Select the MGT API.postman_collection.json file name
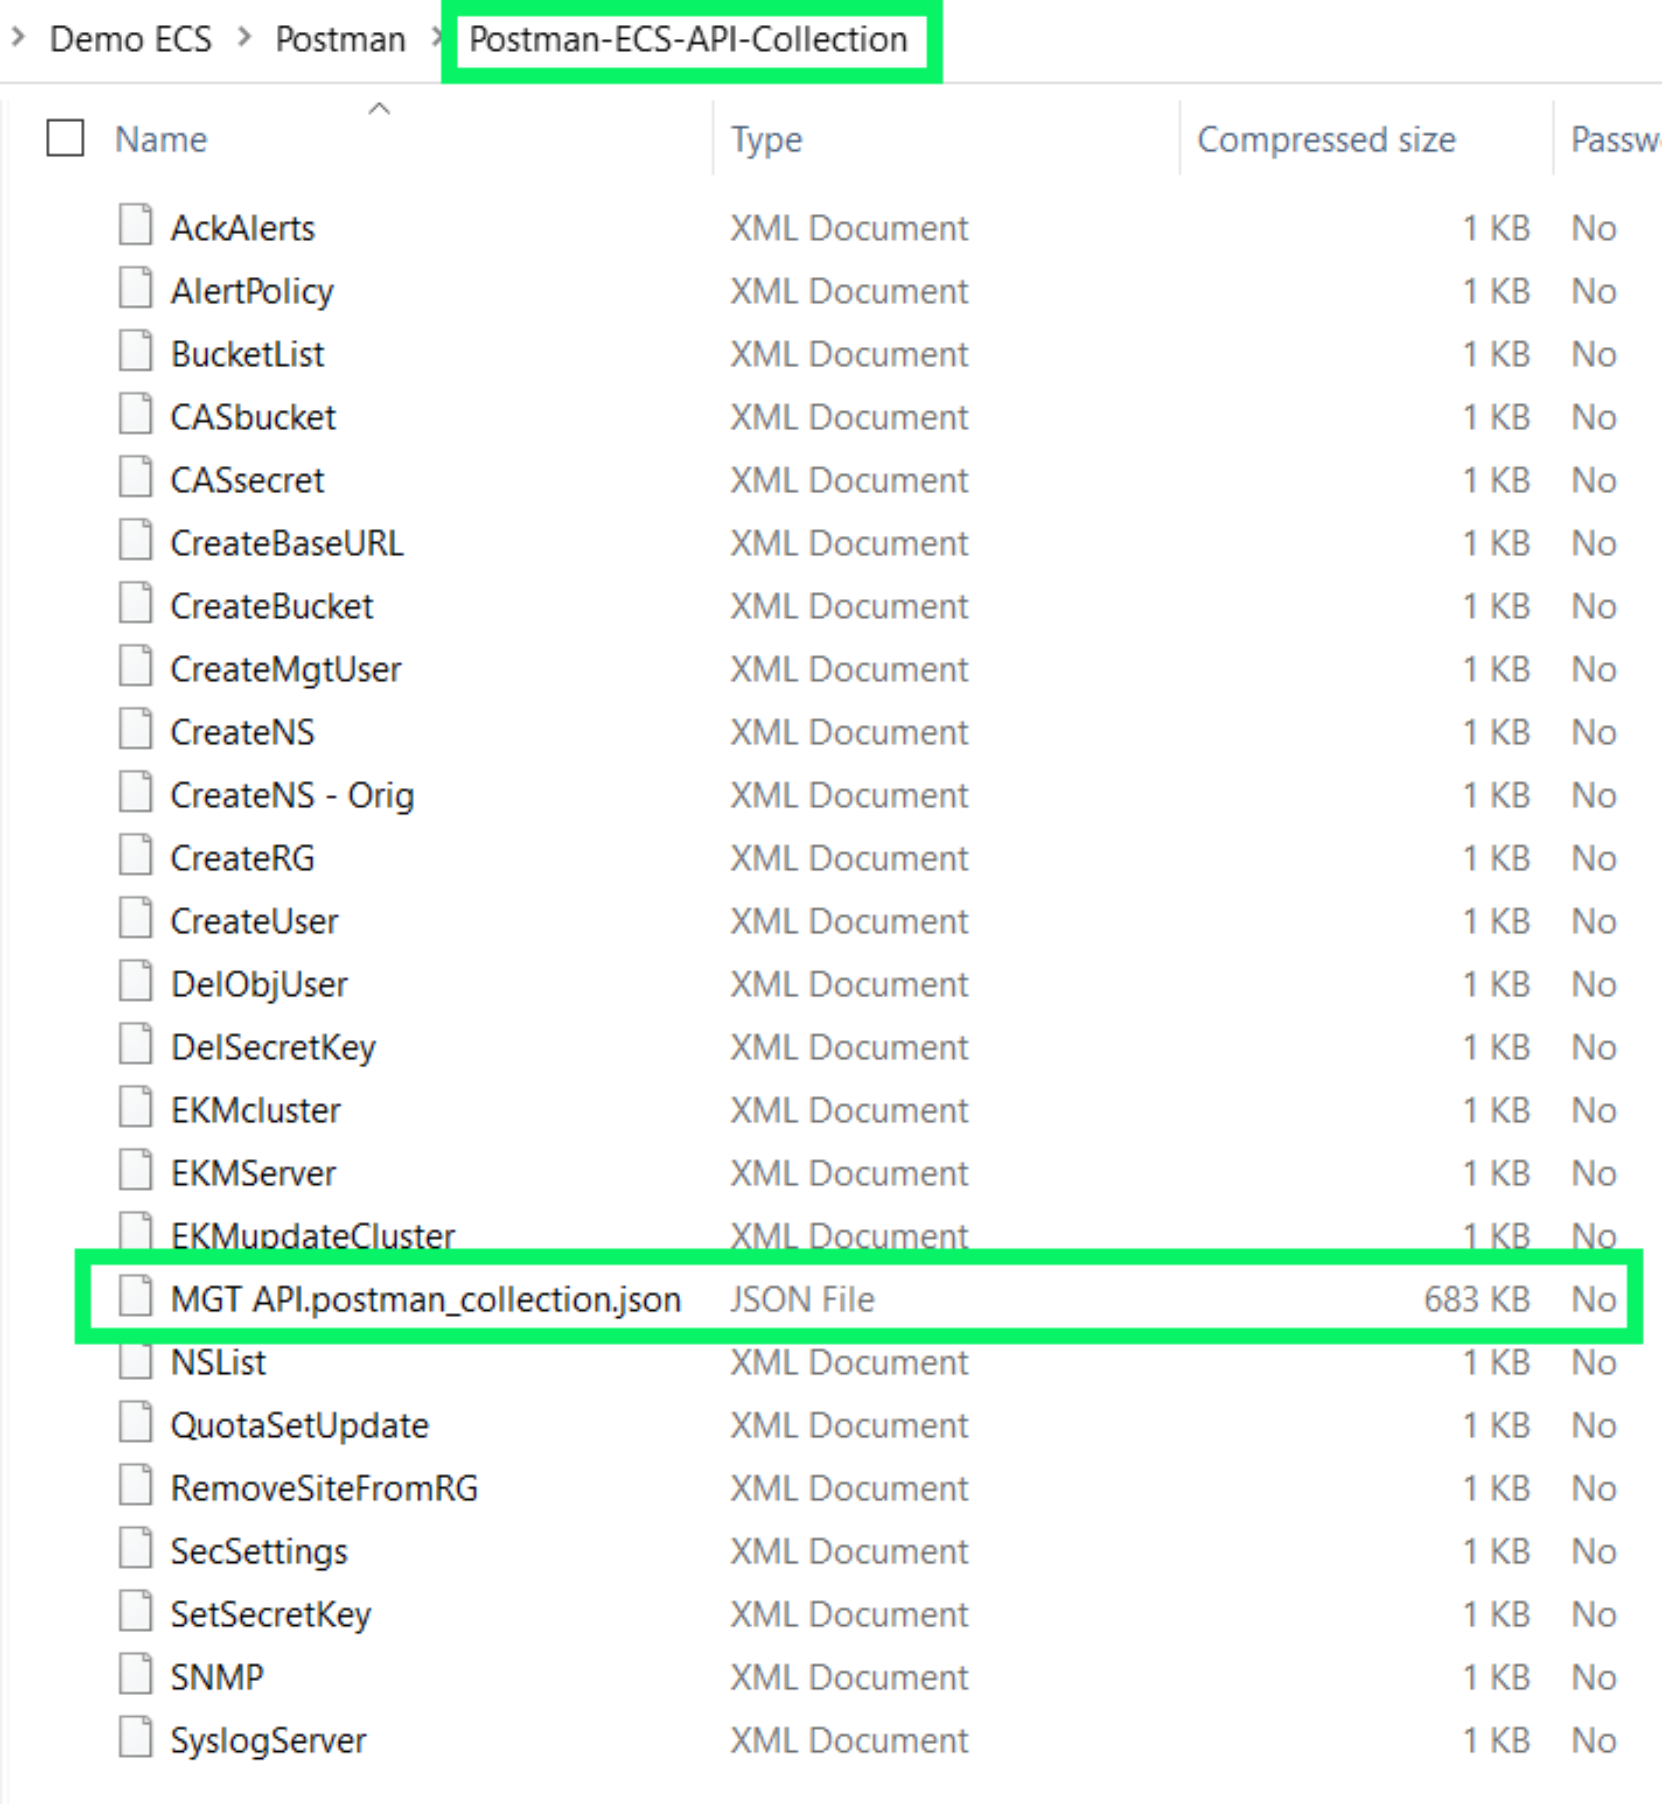 coord(426,1299)
